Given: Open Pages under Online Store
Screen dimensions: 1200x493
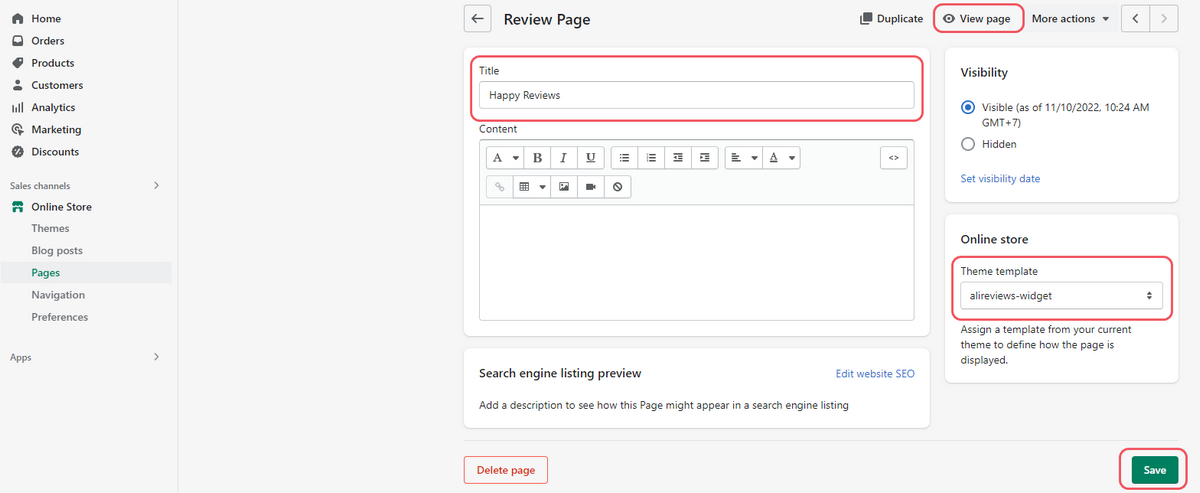Looking at the screenshot, I should [x=46, y=272].
